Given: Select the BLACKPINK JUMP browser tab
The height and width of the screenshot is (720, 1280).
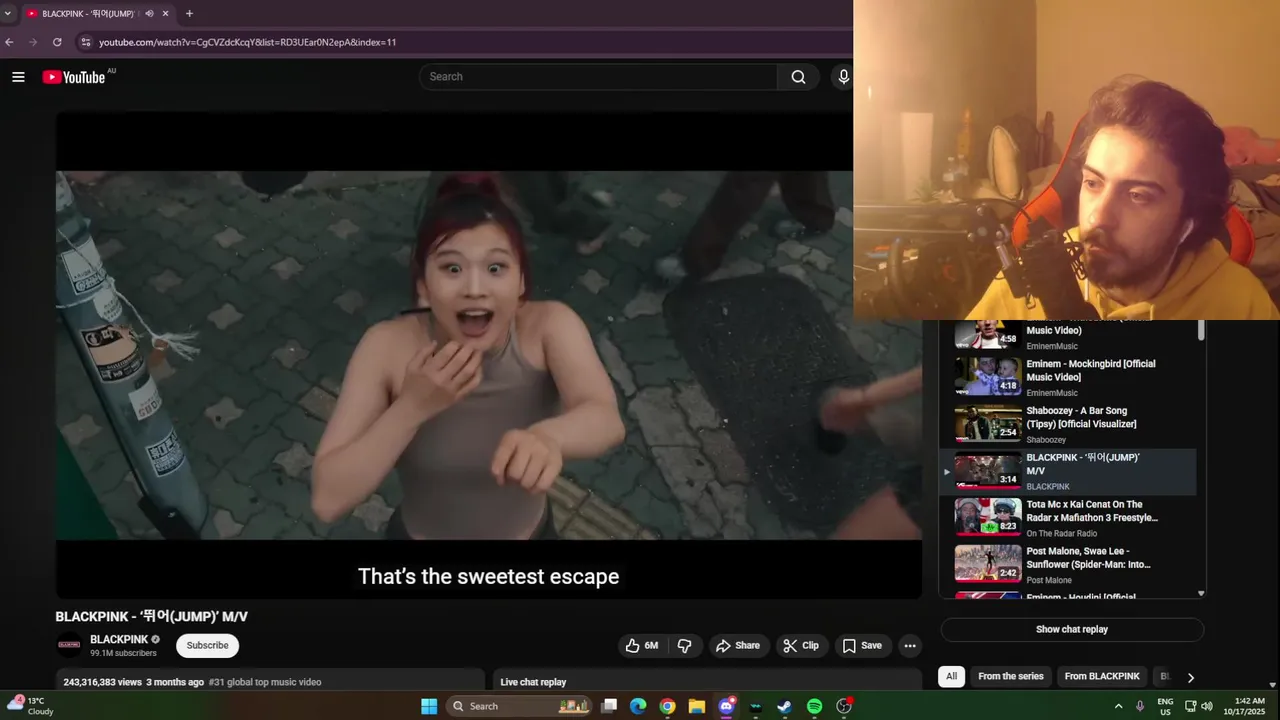Looking at the screenshot, I should coord(98,14).
